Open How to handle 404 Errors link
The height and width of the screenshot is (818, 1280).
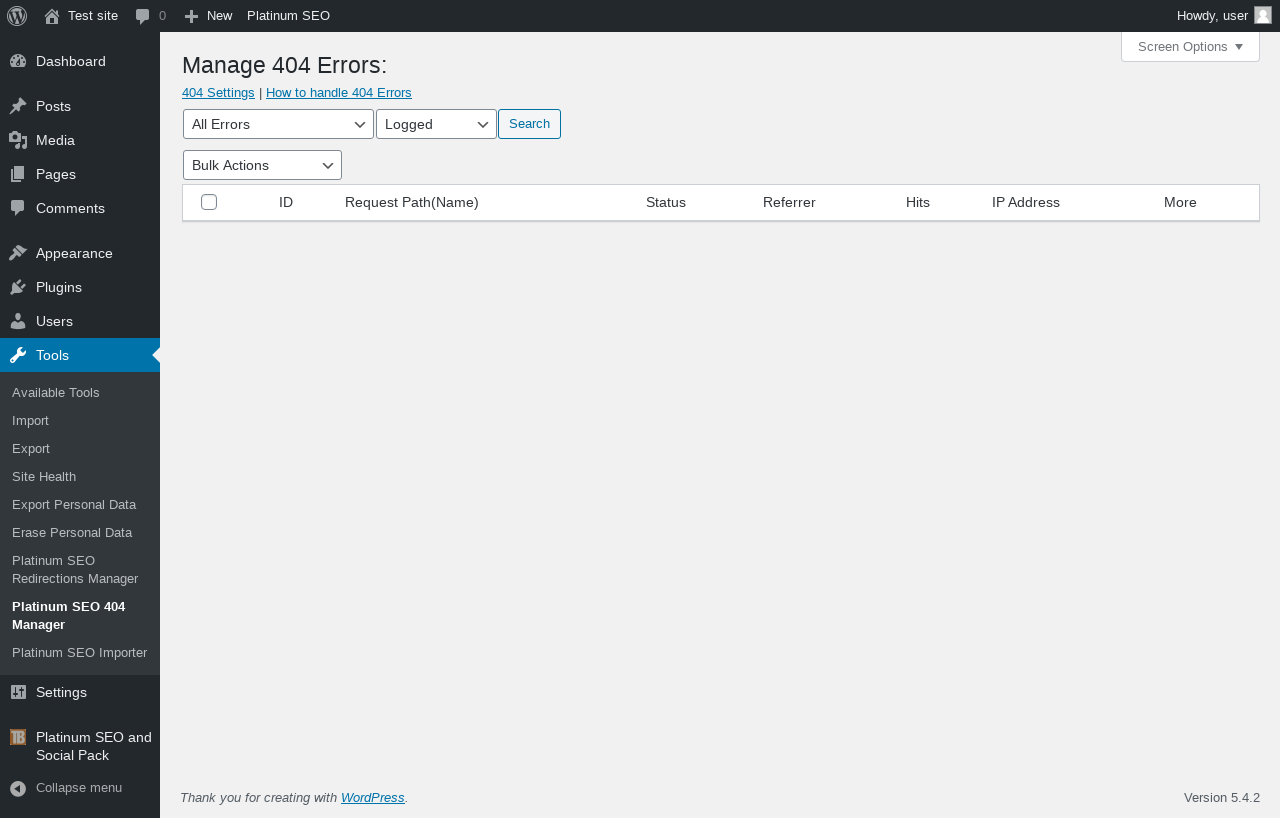(x=339, y=92)
